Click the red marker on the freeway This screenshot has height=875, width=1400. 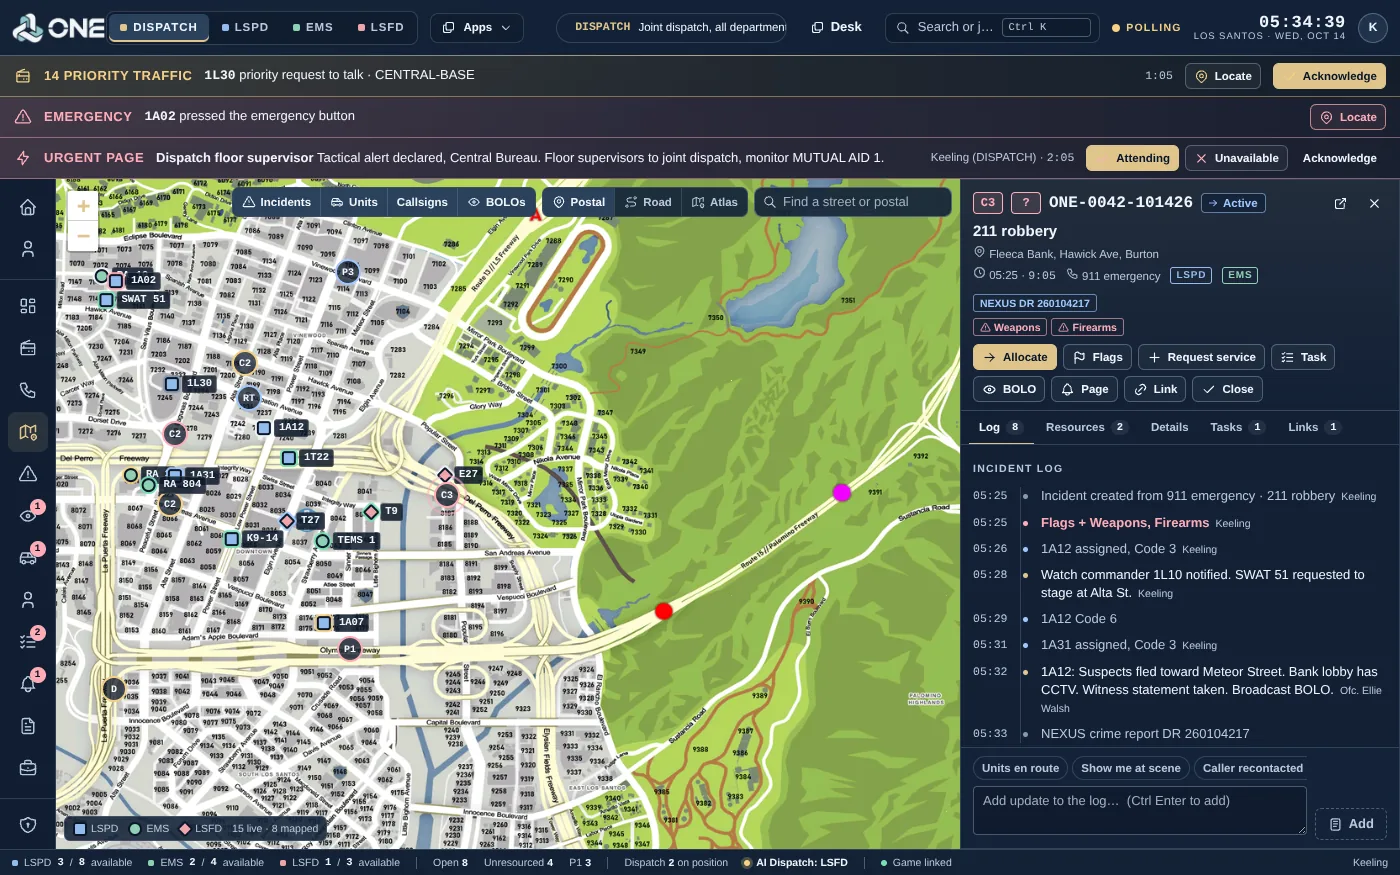click(663, 611)
